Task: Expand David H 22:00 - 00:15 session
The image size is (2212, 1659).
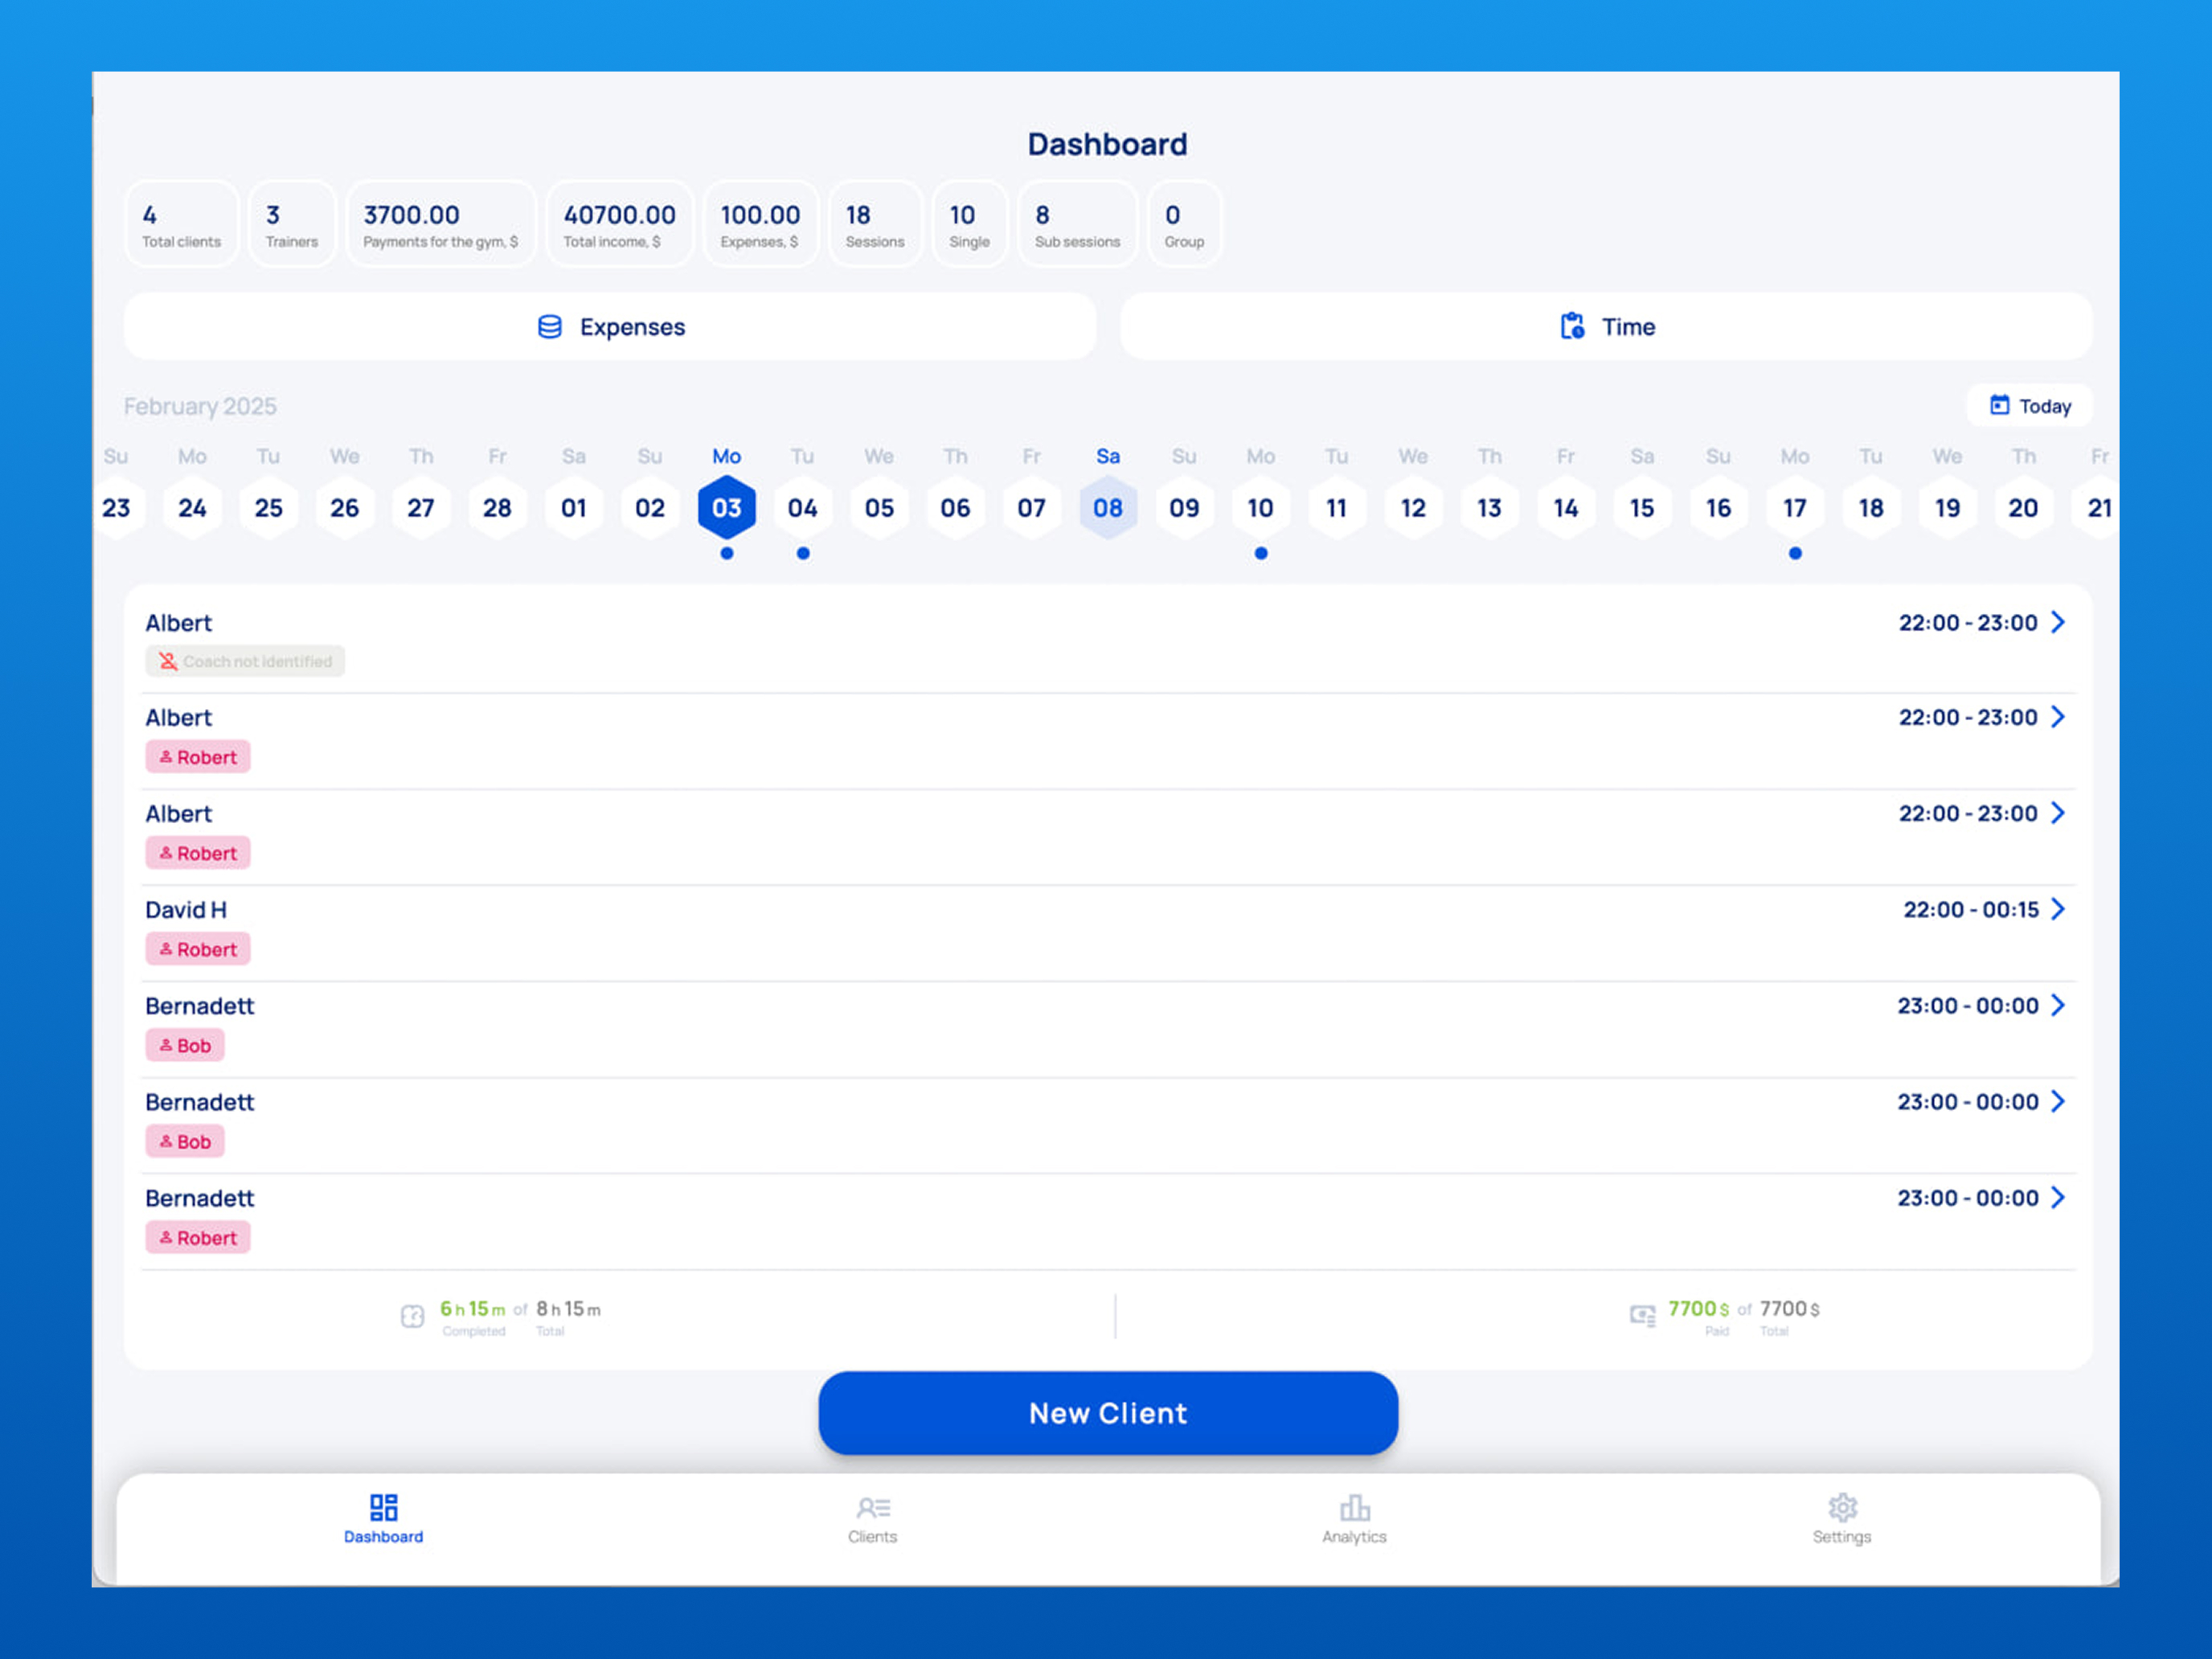Action: point(2058,909)
